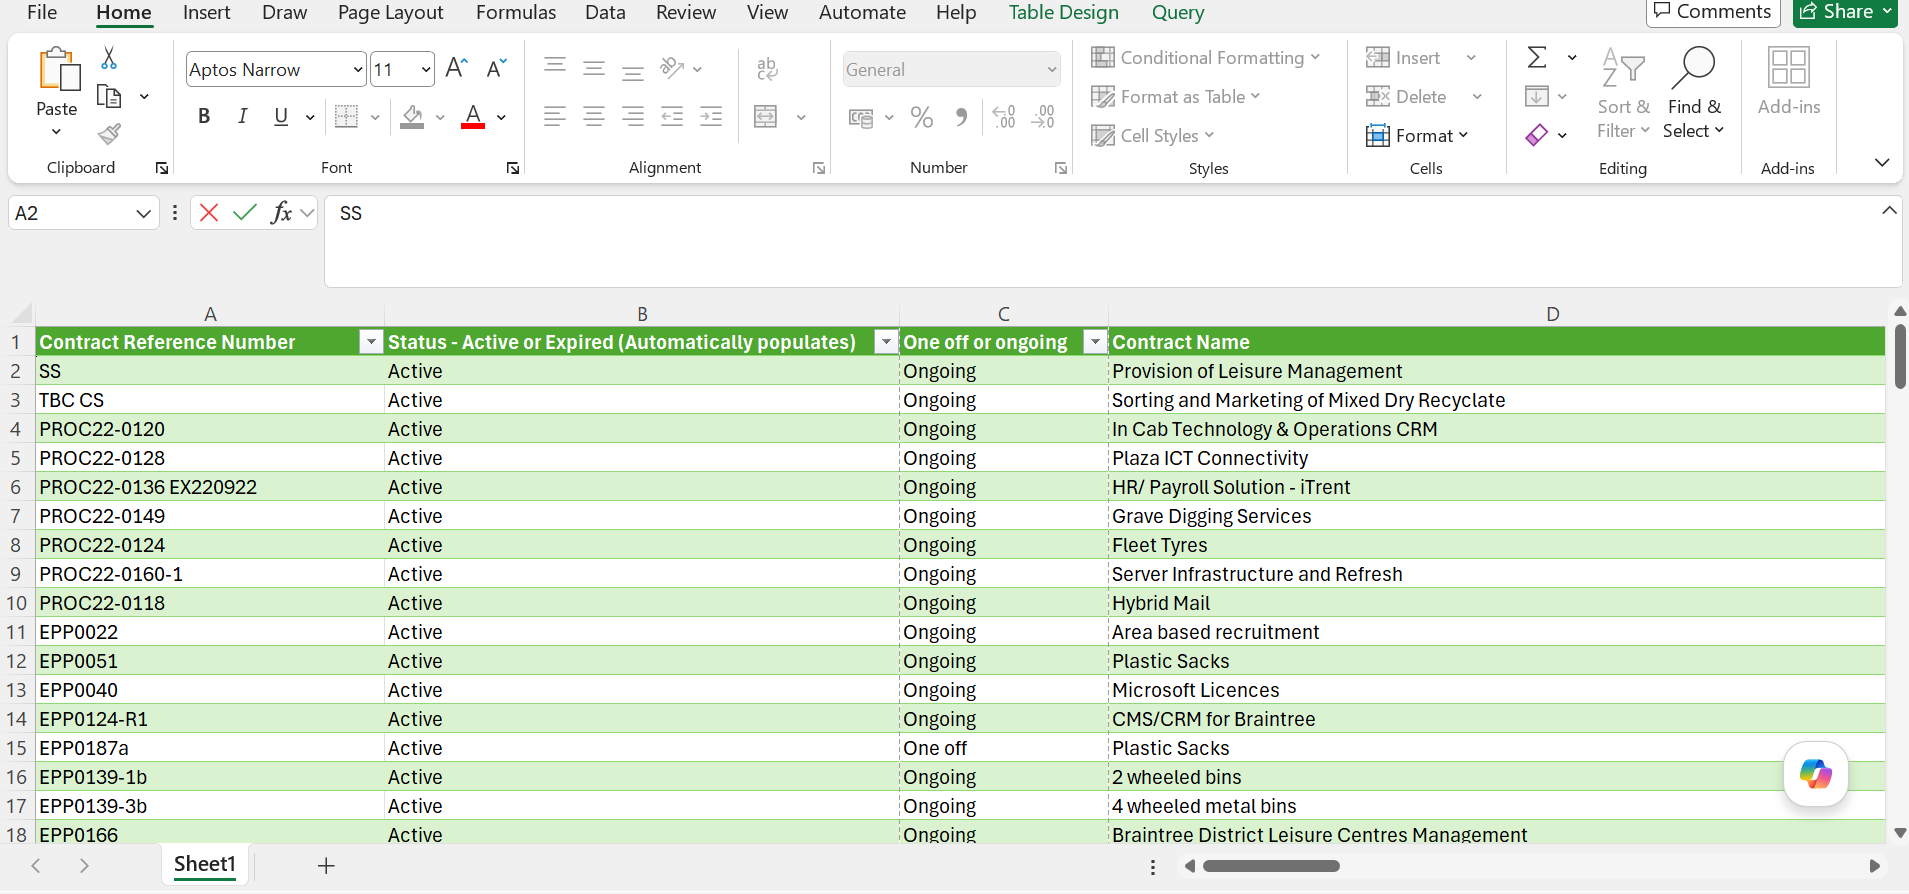Add new sheet plus button
1909x894 pixels.
[326, 866]
